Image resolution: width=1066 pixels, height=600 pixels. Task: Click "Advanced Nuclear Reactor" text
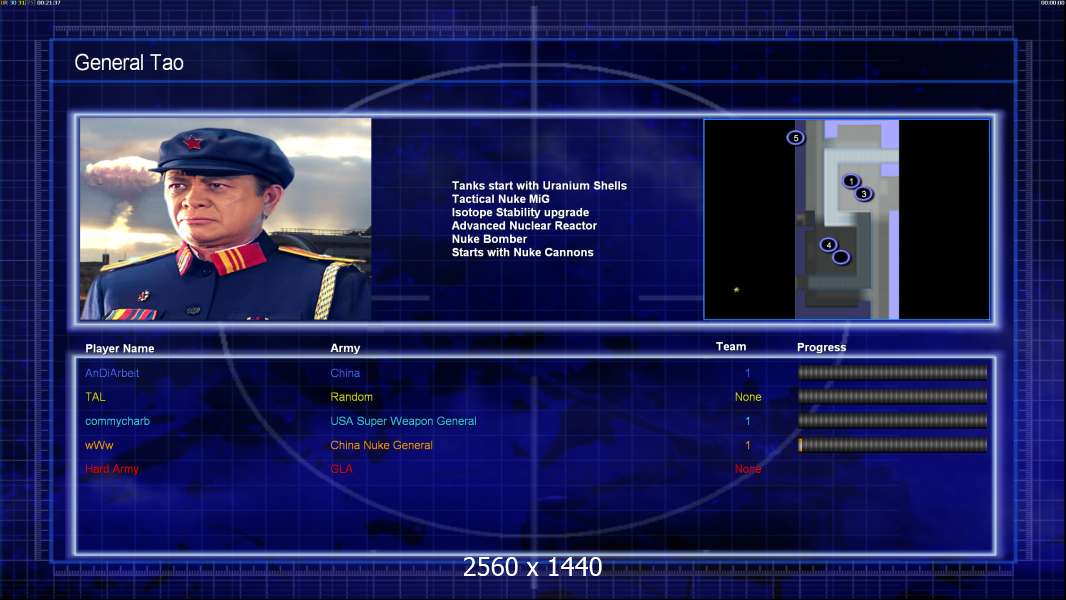click(x=524, y=226)
